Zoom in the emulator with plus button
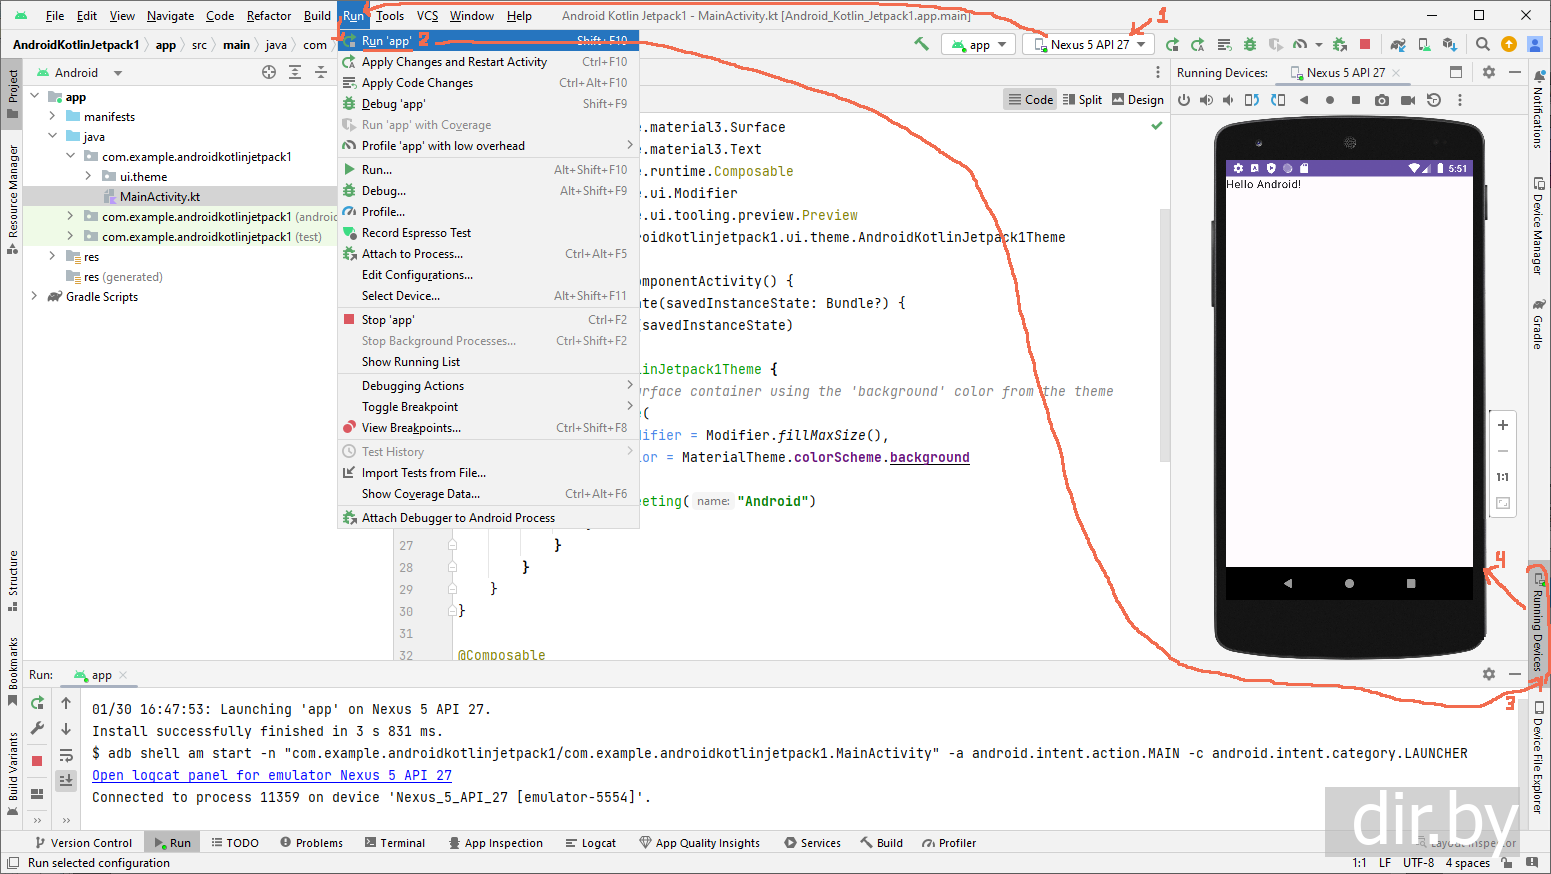This screenshot has height=874, width=1551. pos(1502,425)
